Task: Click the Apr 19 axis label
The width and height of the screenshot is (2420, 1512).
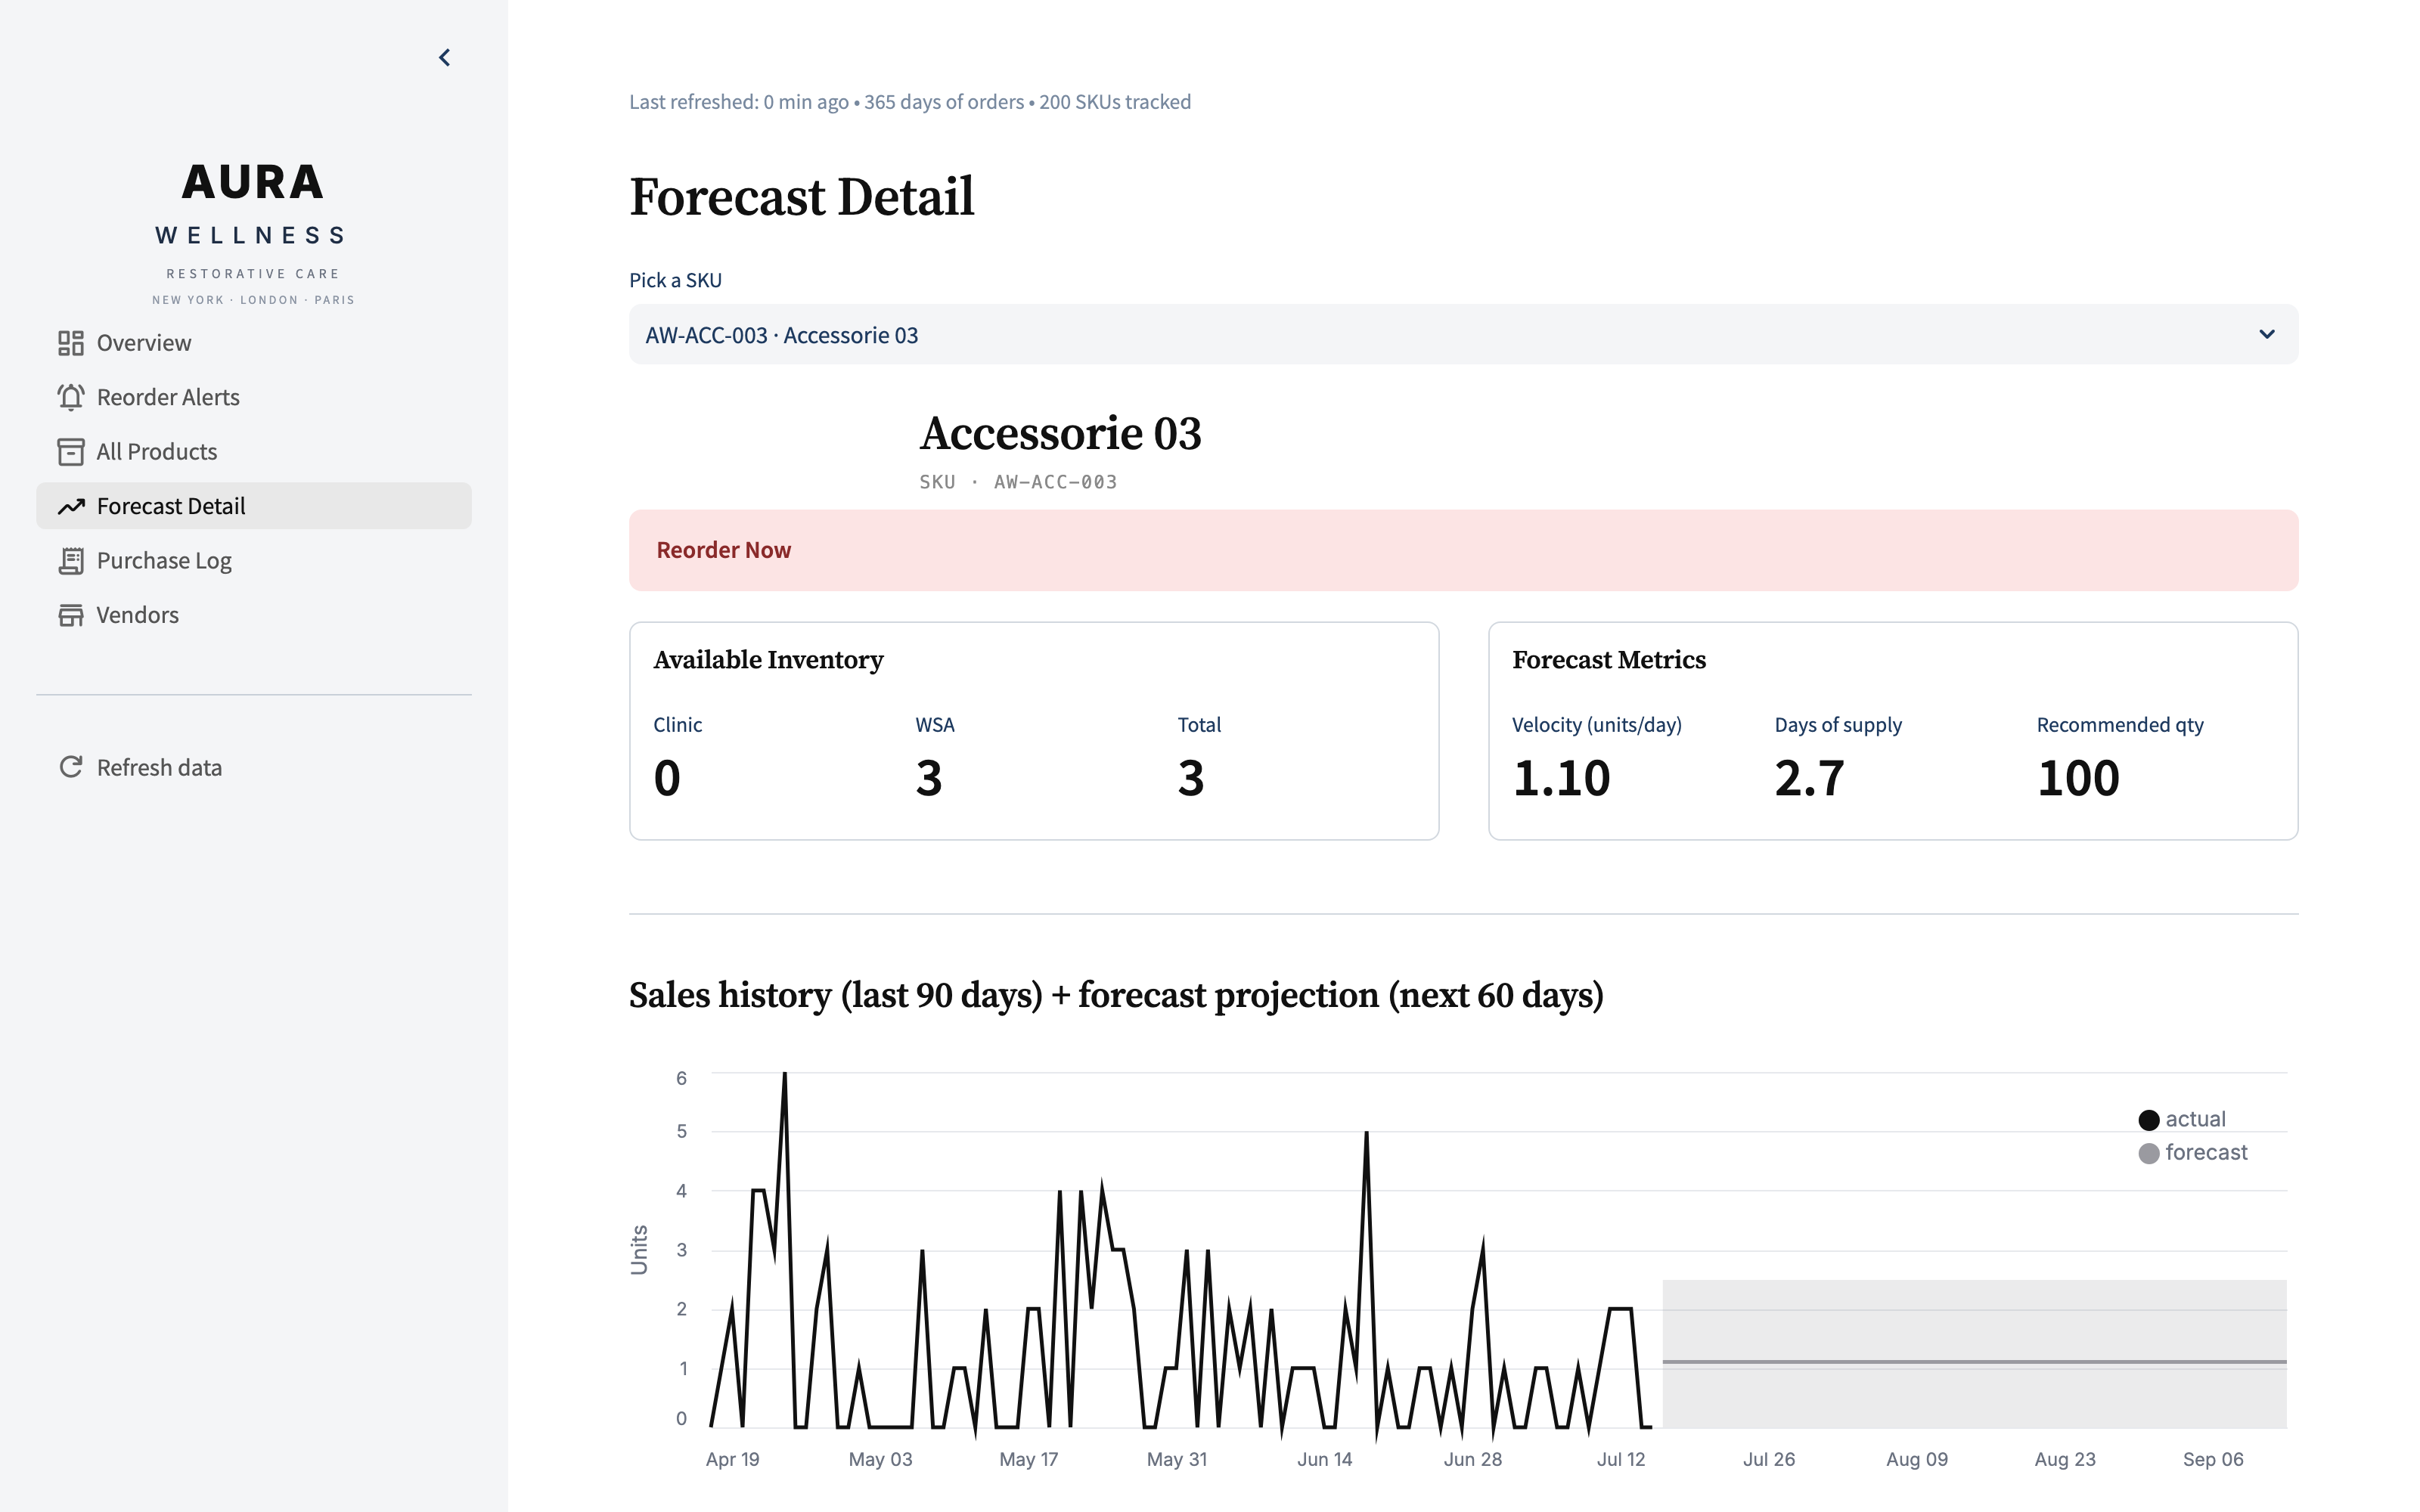Action: click(732, 1459)
